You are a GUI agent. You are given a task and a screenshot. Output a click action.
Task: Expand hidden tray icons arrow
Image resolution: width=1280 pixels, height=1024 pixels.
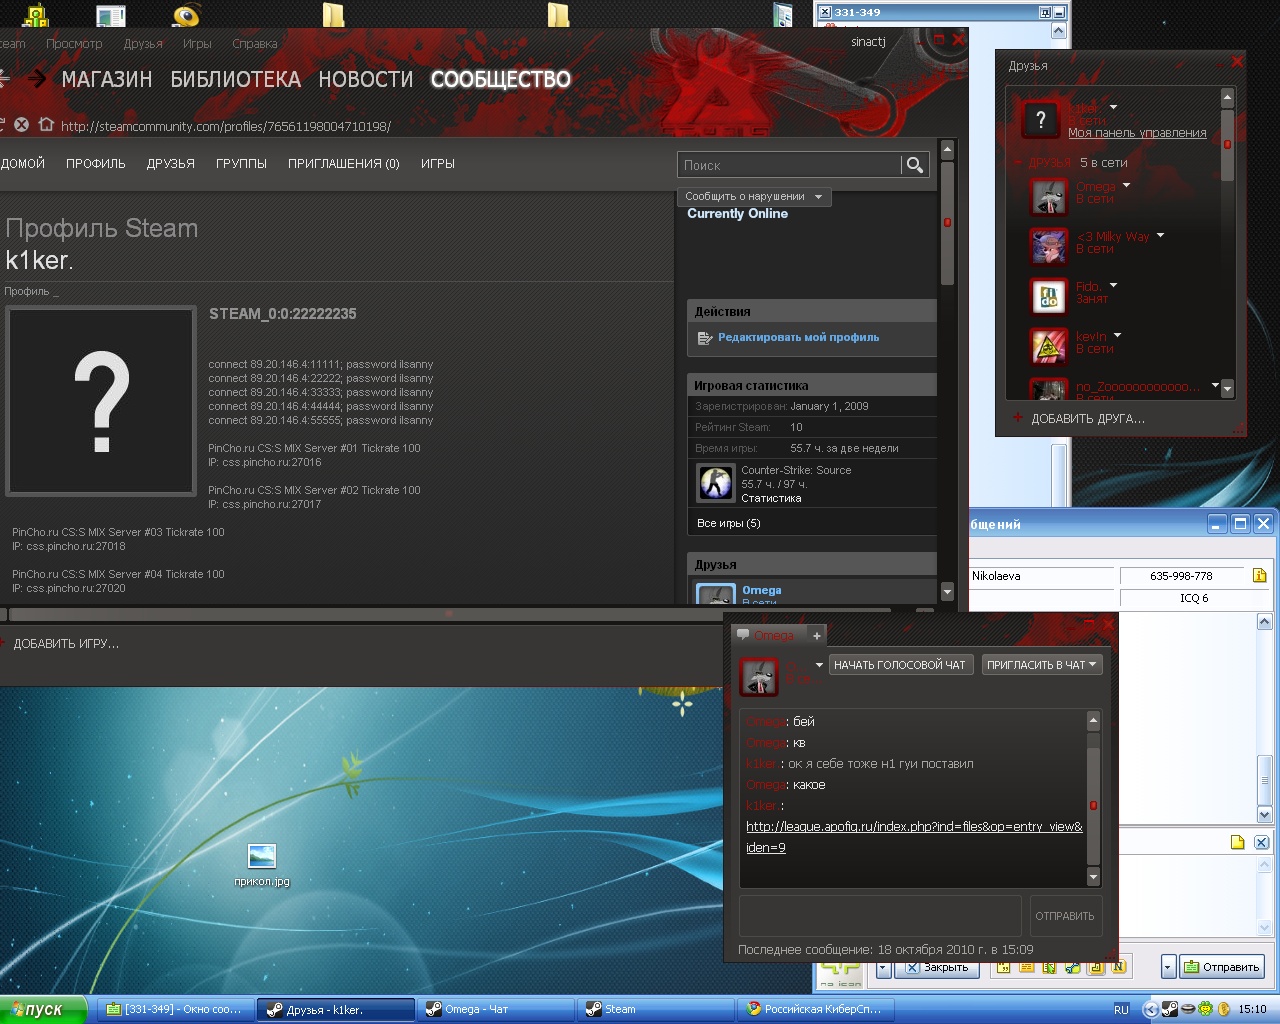pyautogui.click(x=1151, y=1009)
